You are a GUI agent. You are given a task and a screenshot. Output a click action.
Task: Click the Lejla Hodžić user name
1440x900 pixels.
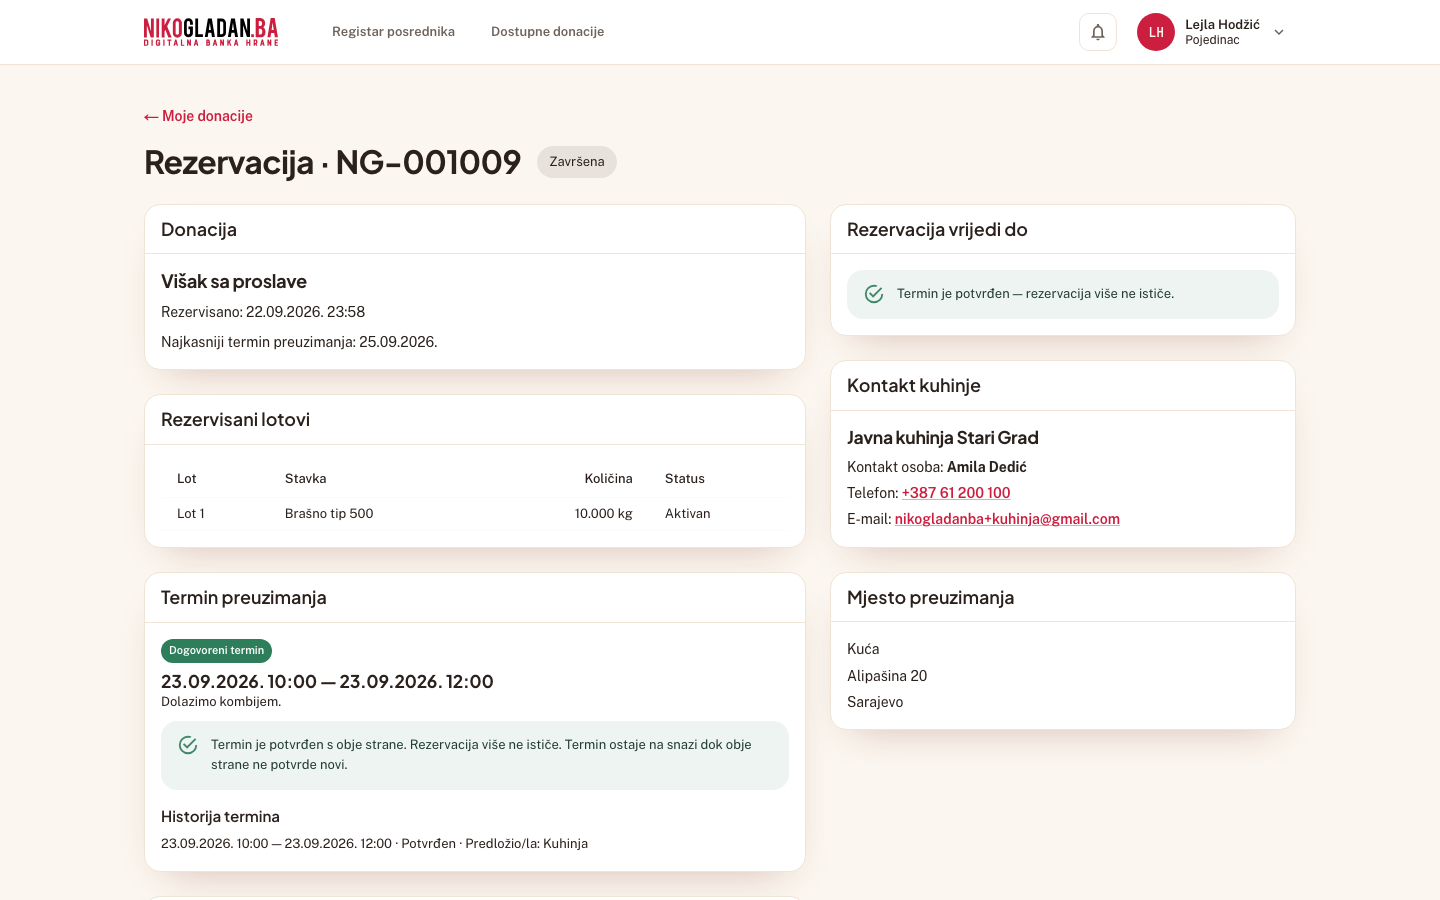pos(1222,24)
